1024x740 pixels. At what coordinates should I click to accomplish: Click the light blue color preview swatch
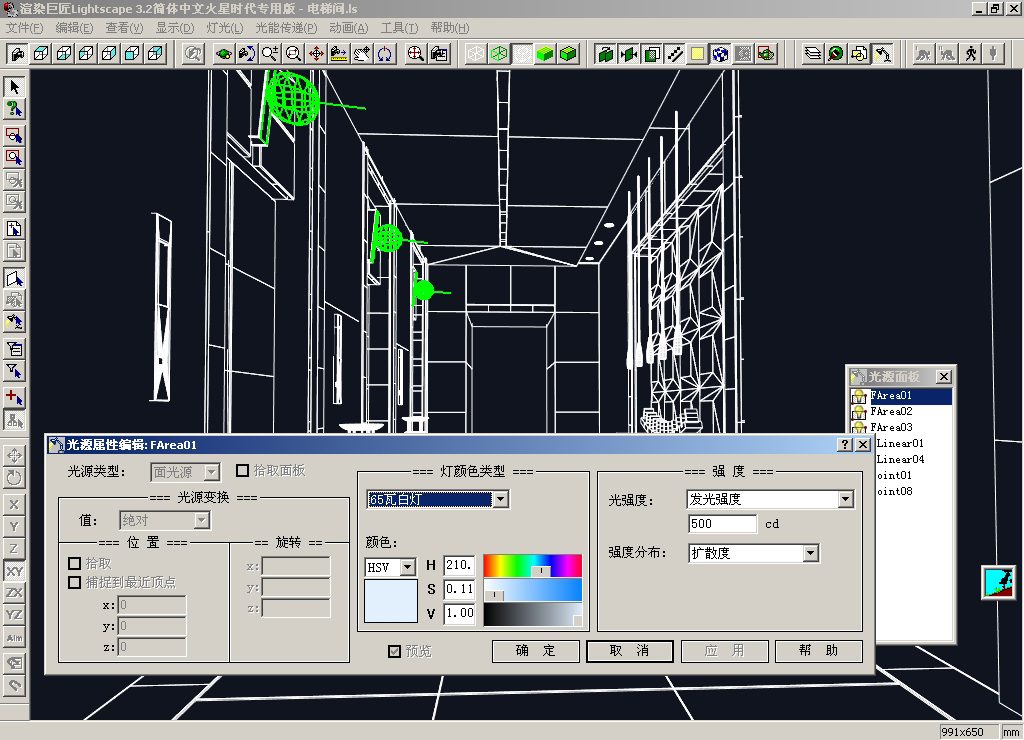pos(391,601)
